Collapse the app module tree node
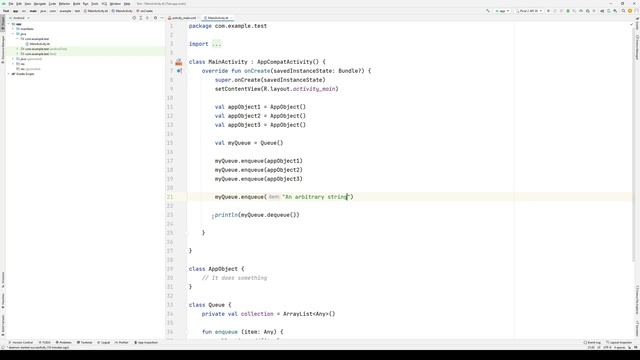The height and width of the screenshot is (360, 640). 9,24
